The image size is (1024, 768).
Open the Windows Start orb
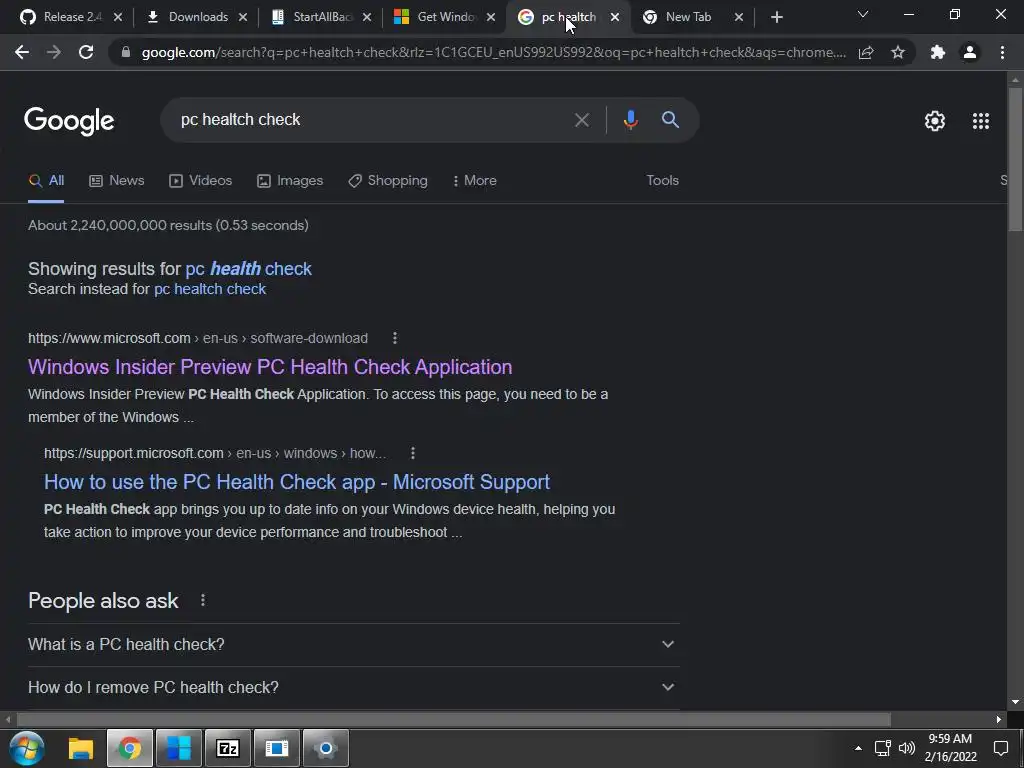(27, 748)
